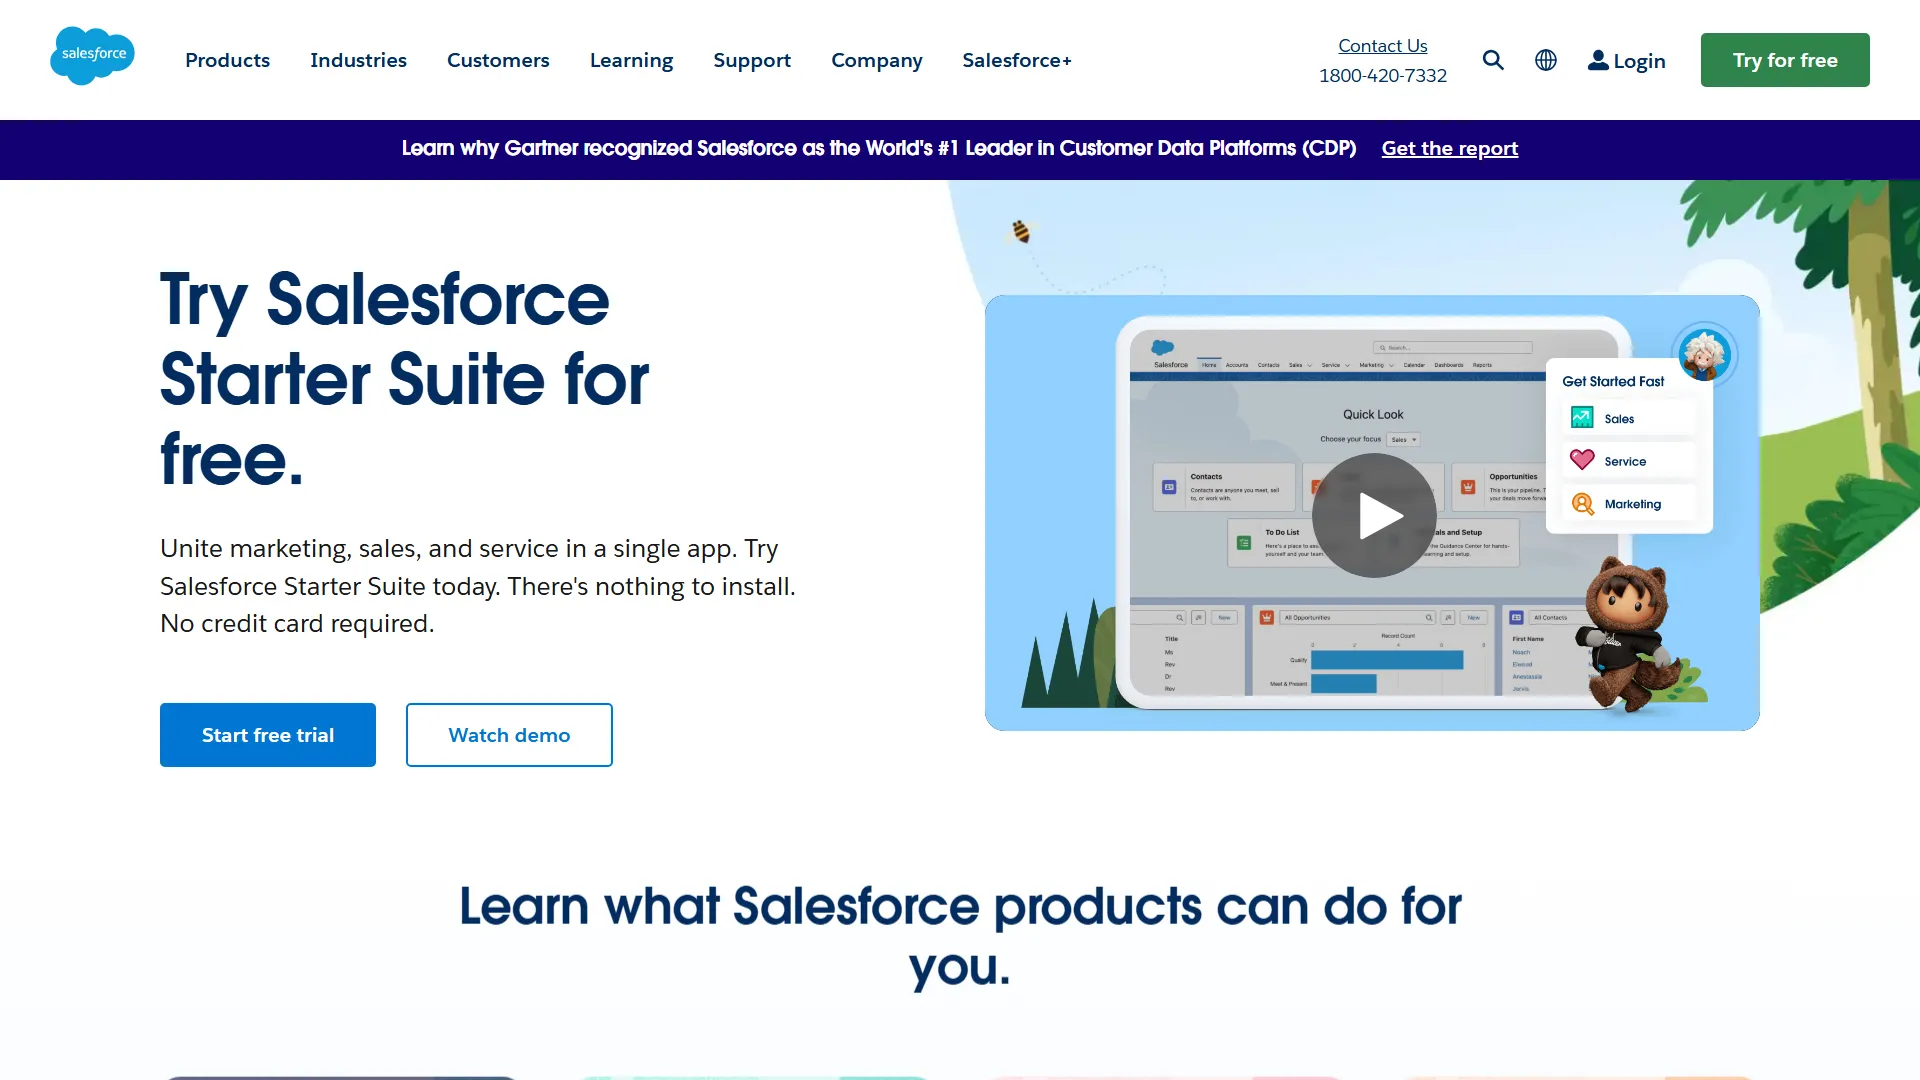
Task: Click the Watch demo button
Action: pyautogui.click(x=509, y=735)
